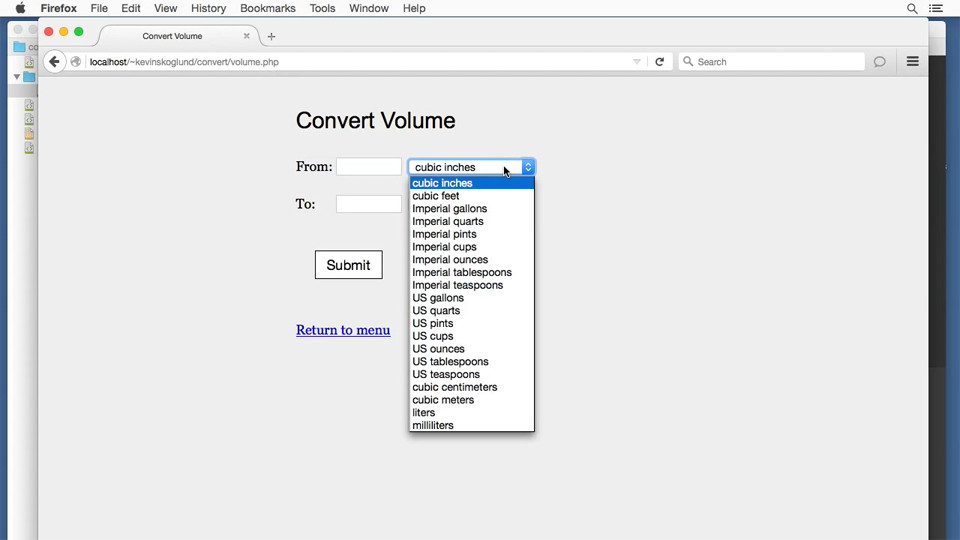The image size is (960, 540).
Task: Select Imperial teaspoons option
Action: click(471, 285)
